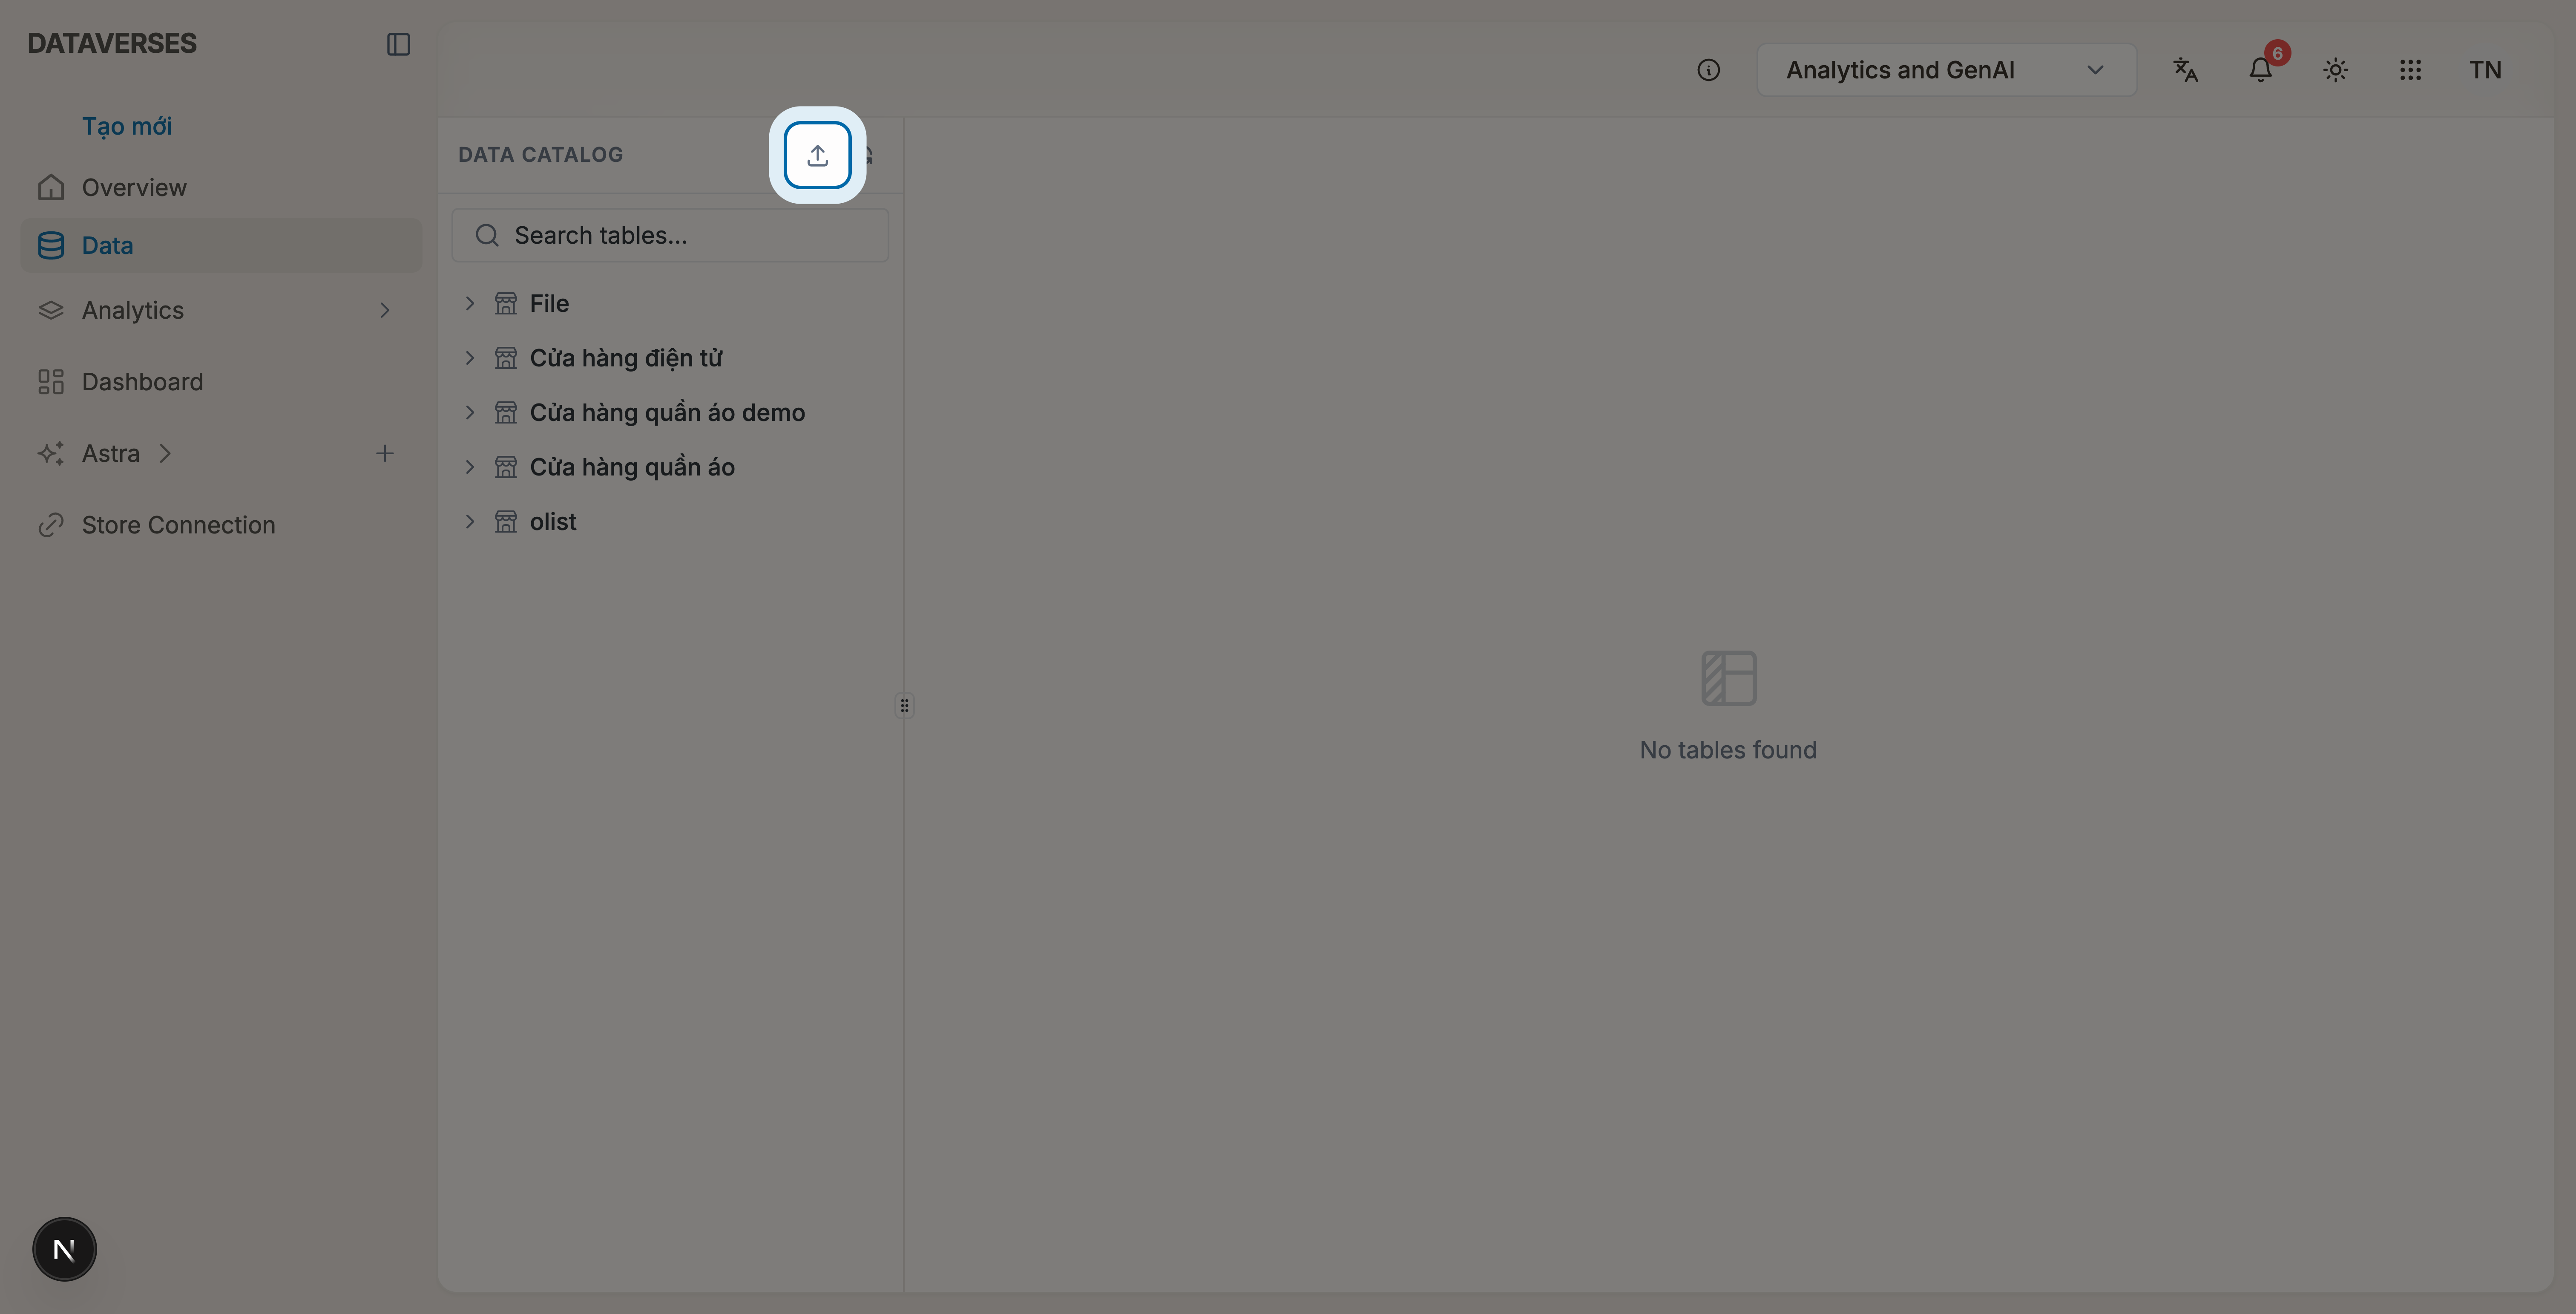Add new Astra item with plus icon

click(x=385, y=454)
